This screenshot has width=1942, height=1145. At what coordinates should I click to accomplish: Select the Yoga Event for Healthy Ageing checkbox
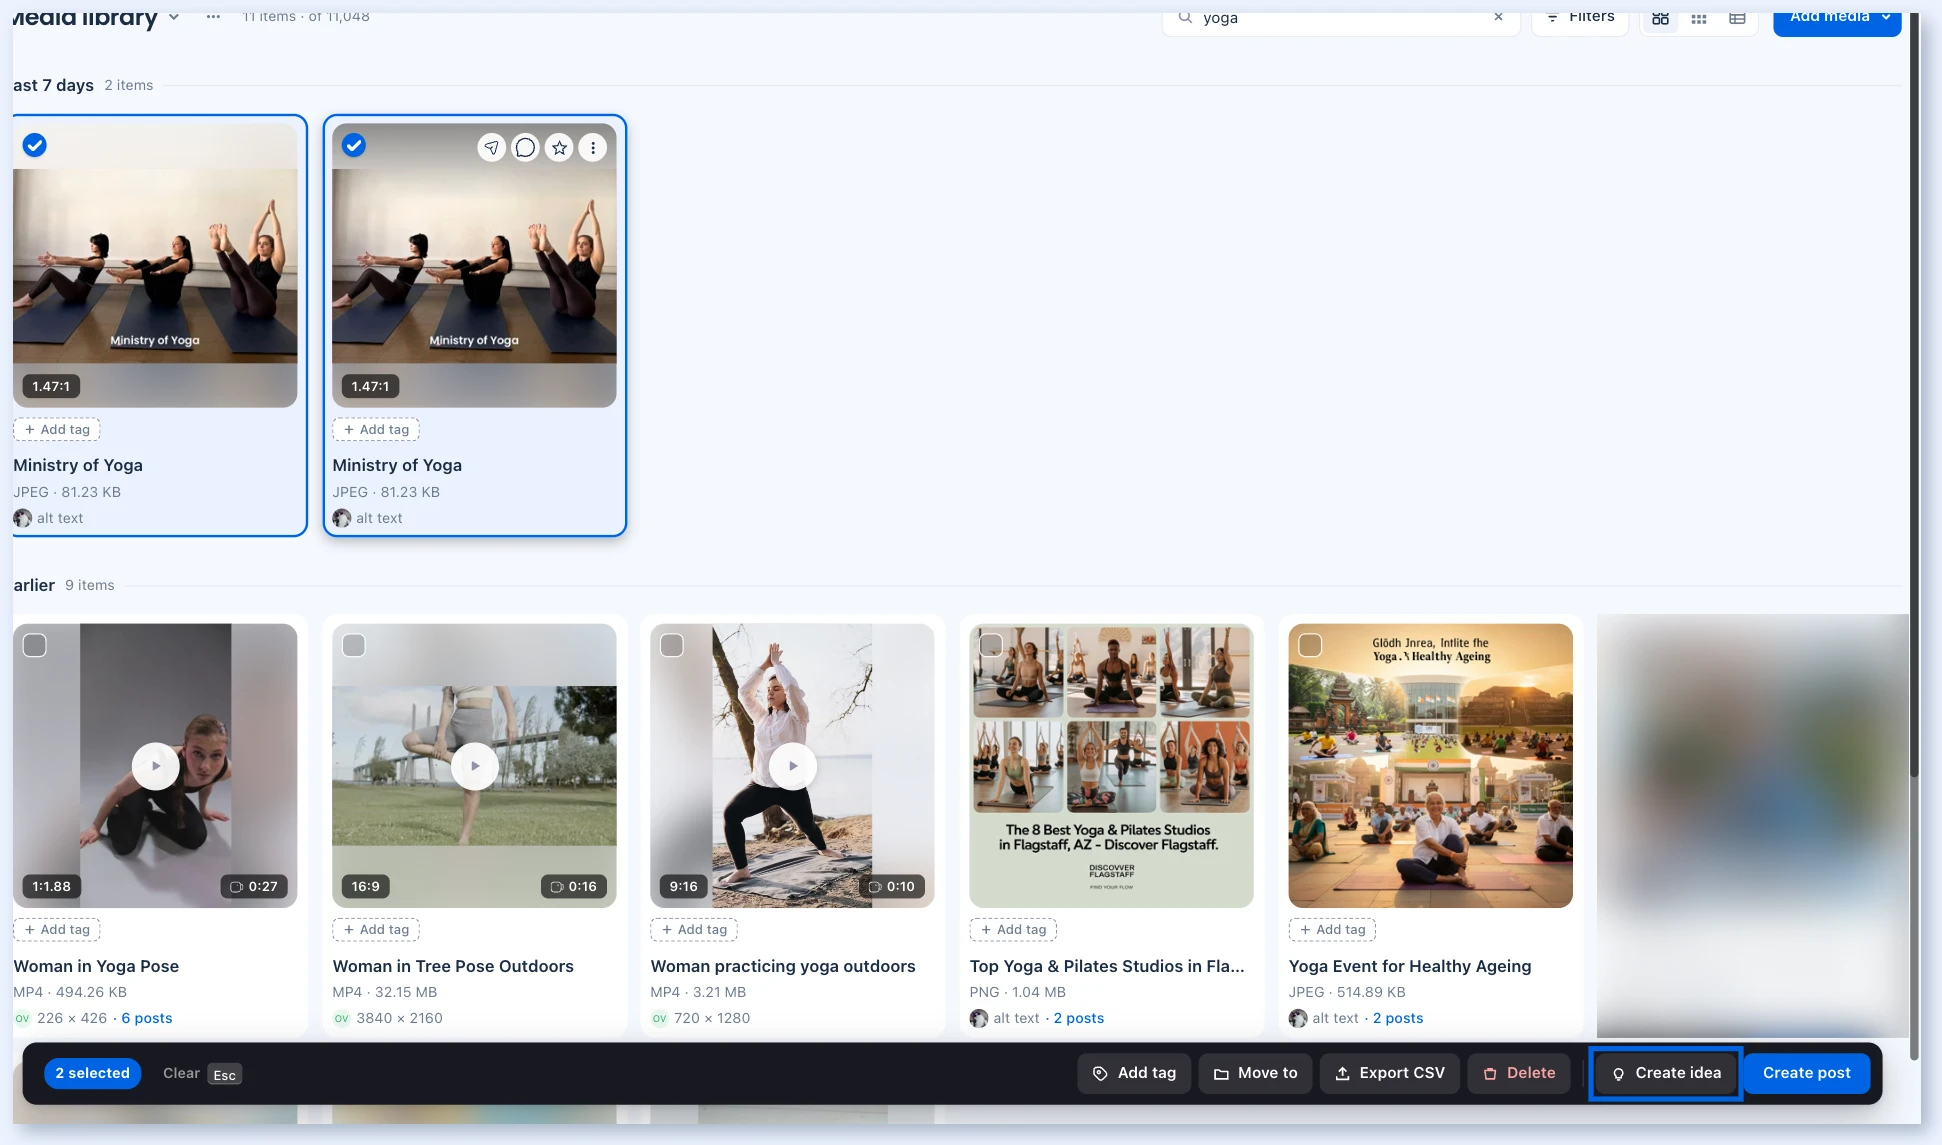(x=1310, y=645)
